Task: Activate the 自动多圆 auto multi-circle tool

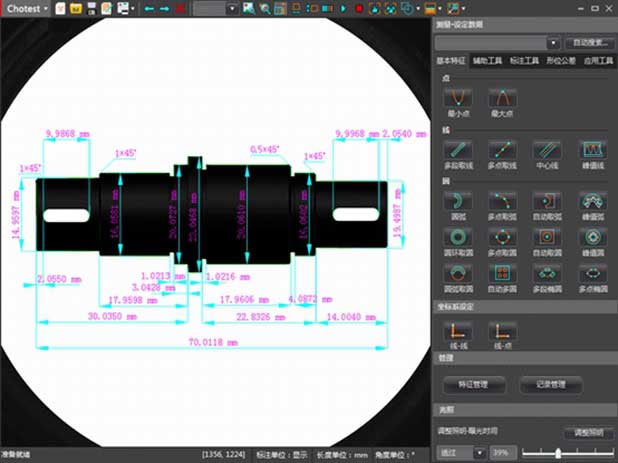Action: 501,272
